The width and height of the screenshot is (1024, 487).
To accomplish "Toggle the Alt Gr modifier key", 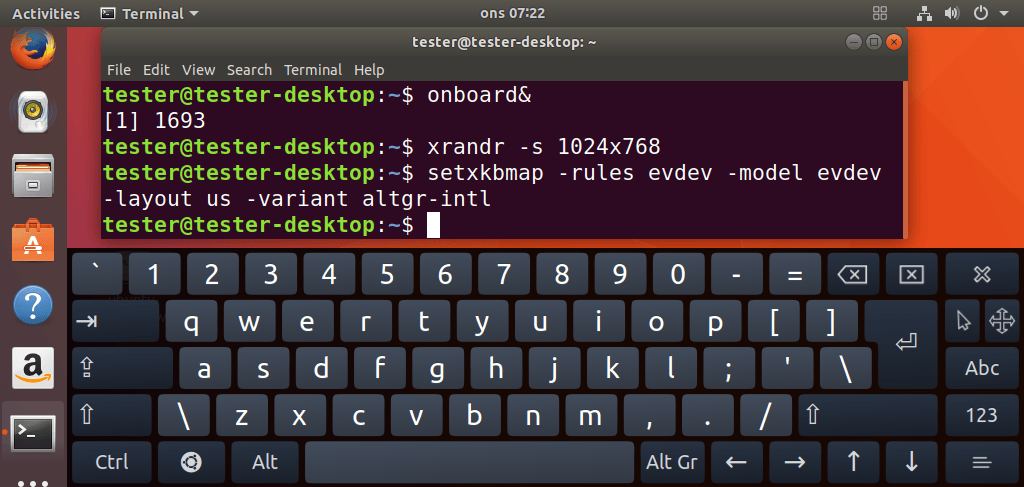I will click(671, 462).
